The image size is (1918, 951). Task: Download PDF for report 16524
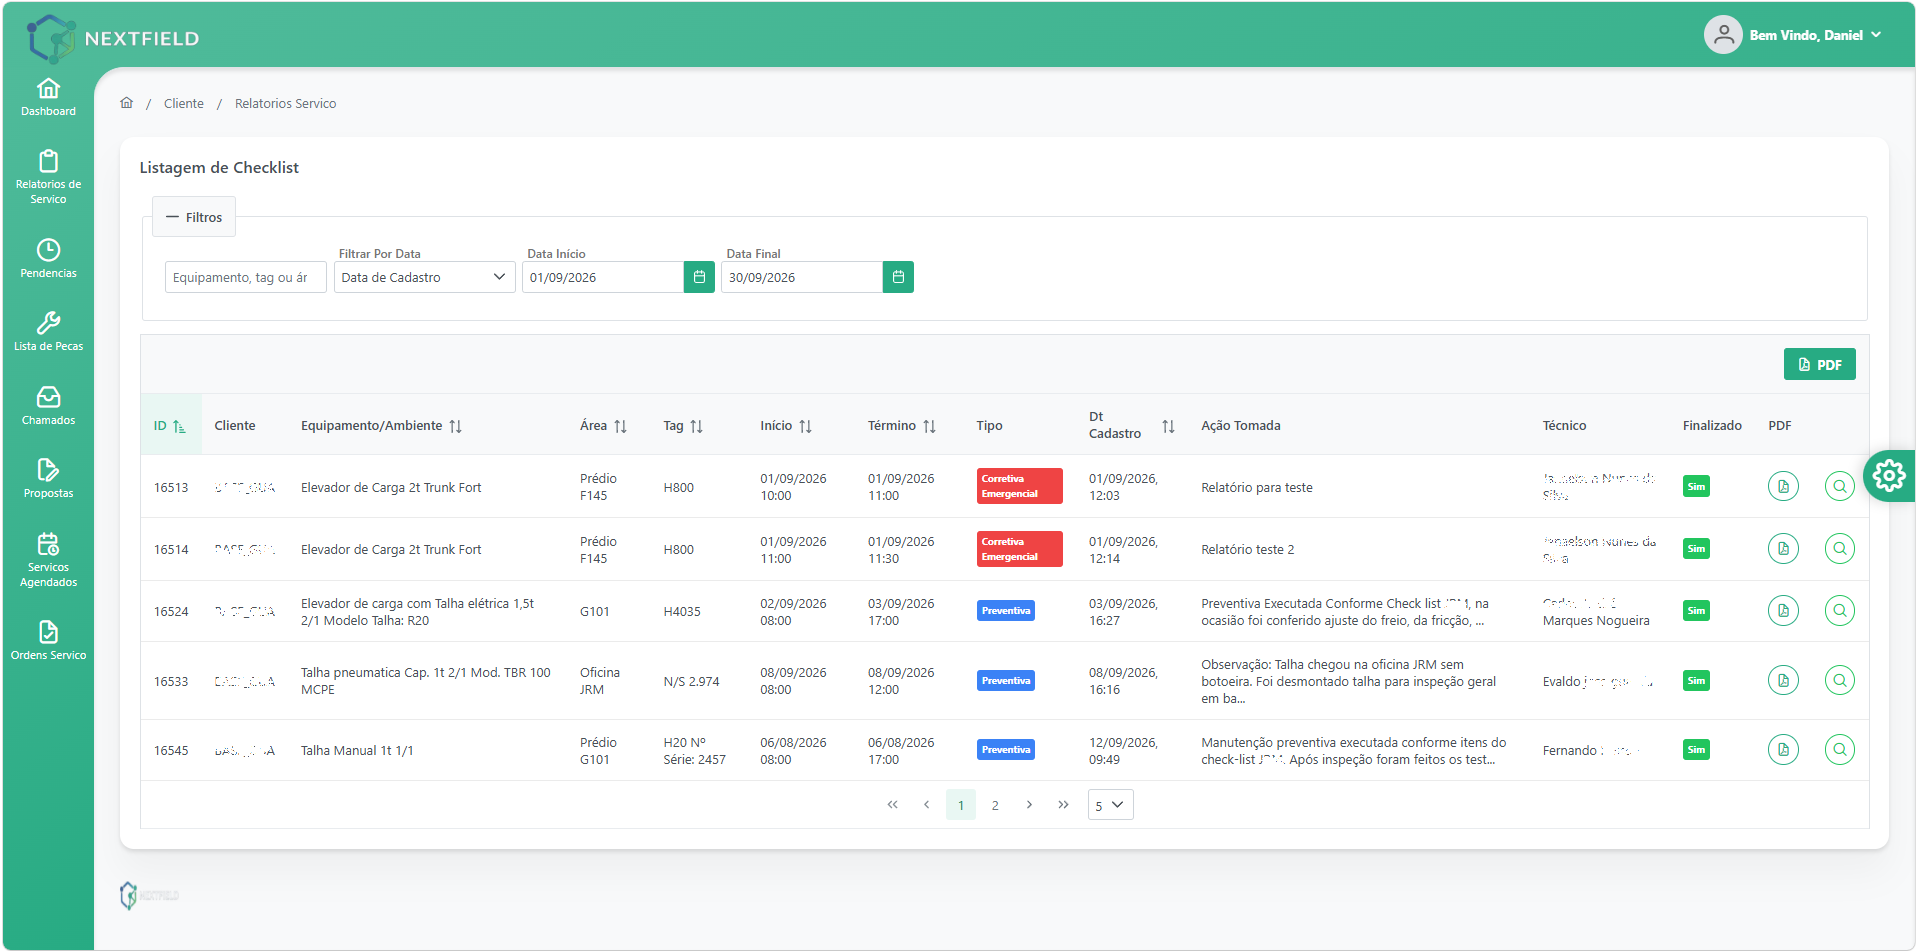coord(1783,611)
